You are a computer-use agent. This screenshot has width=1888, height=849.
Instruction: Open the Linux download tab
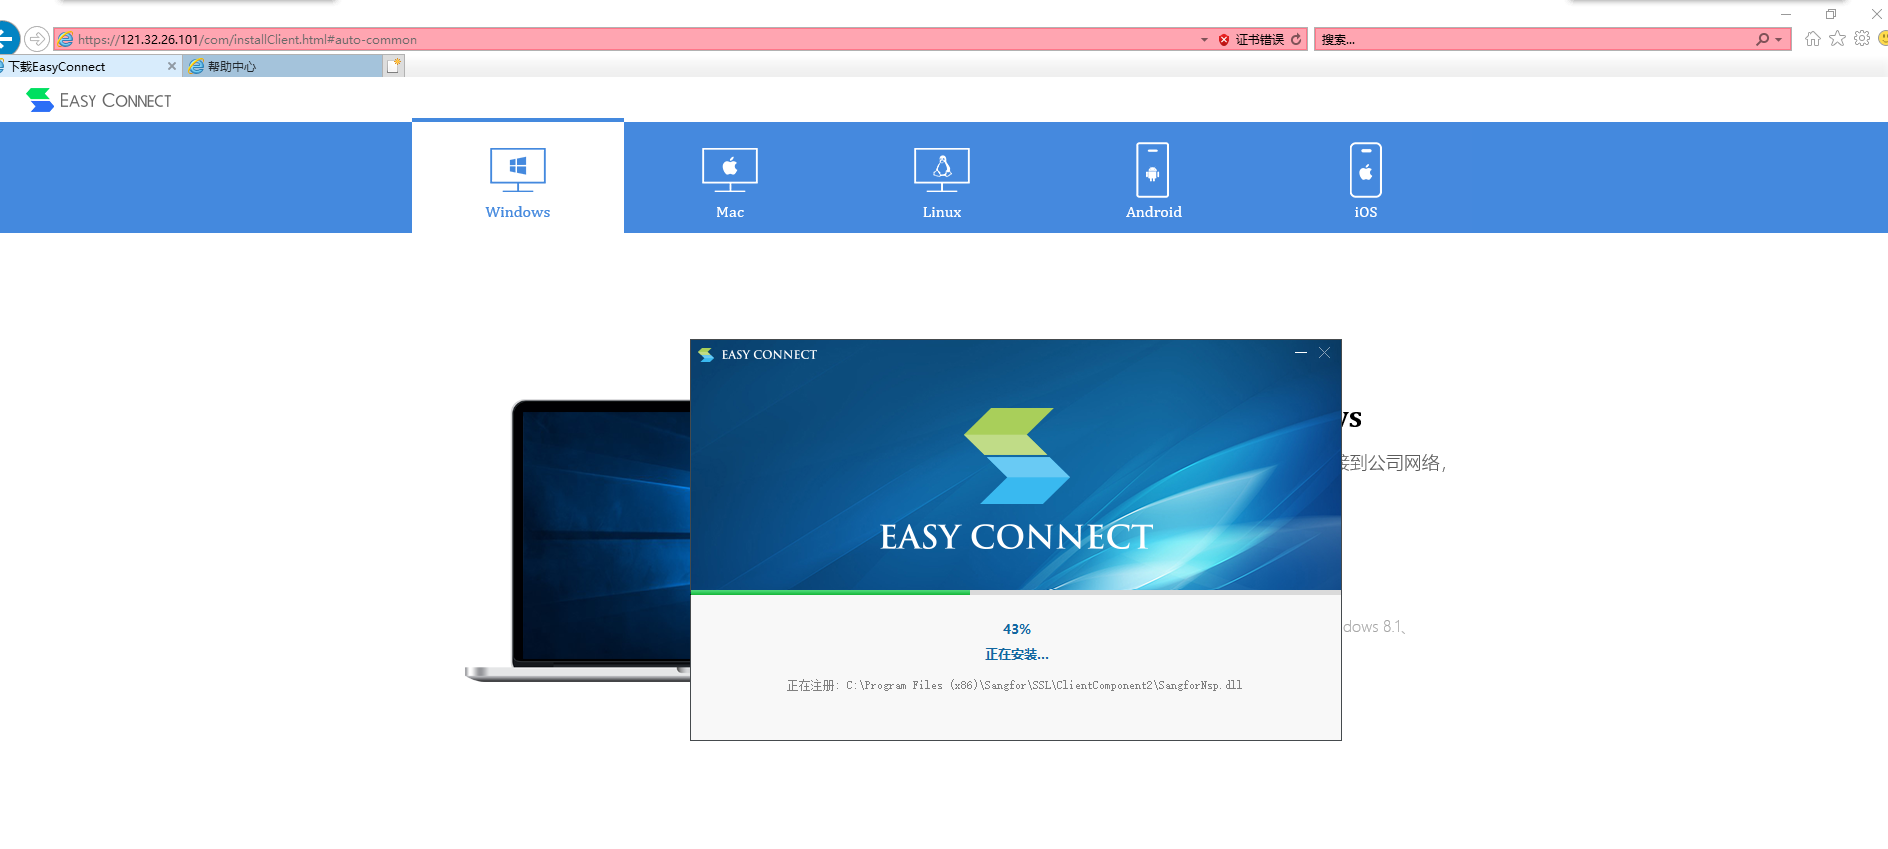click(942, 178)
